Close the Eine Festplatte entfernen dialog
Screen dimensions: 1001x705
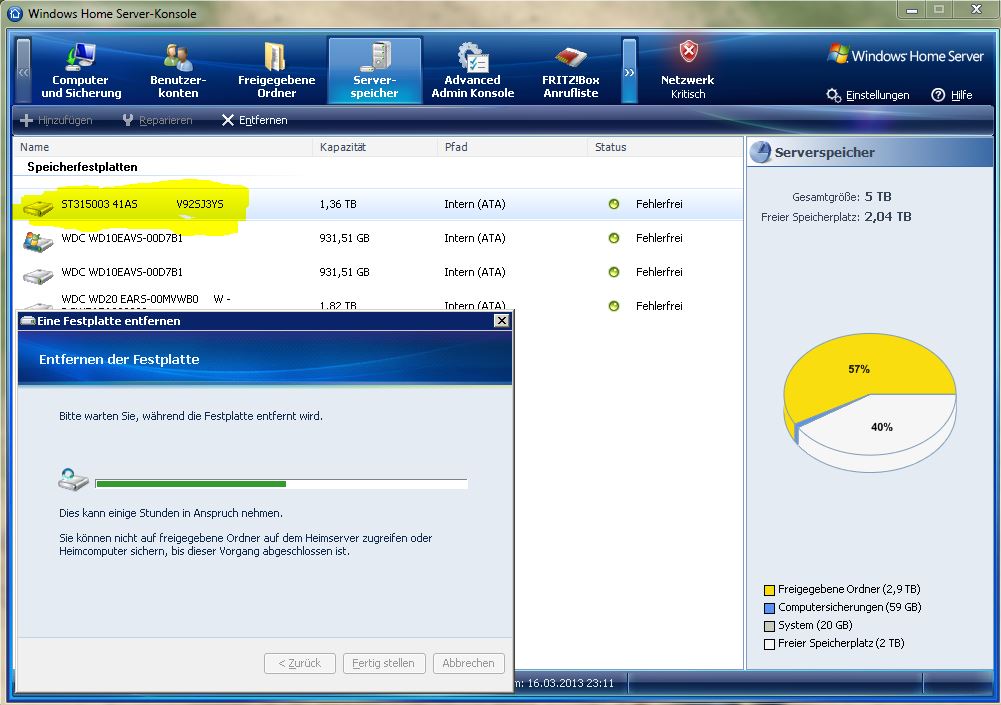502,321
